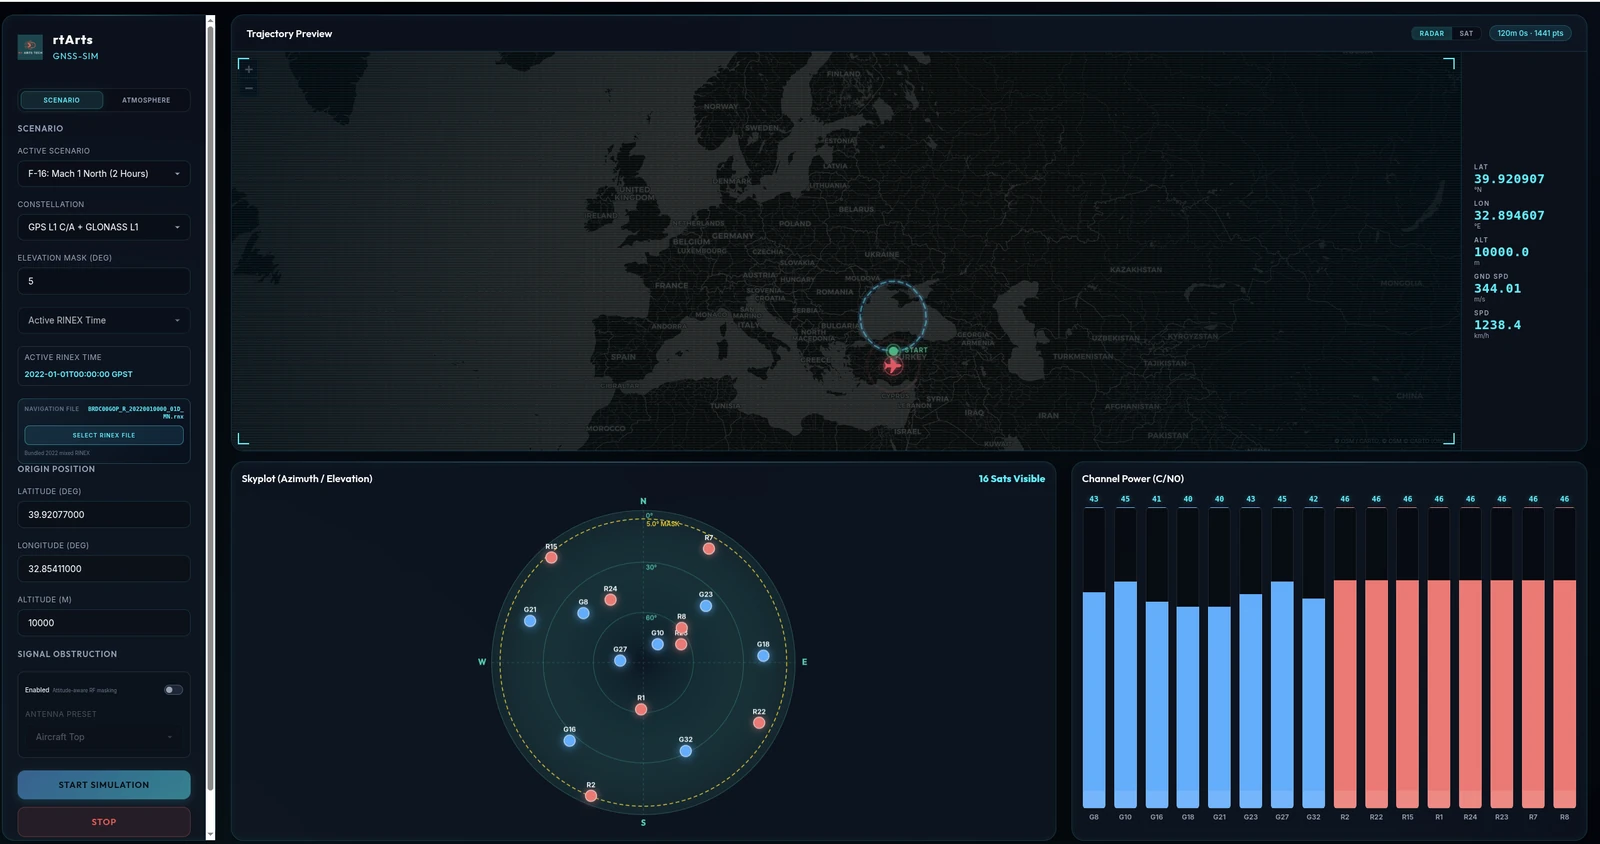This screenshot has width=1600, height=844.
Task: Zoom in on the trajectory map
Action: click(249, 70)
